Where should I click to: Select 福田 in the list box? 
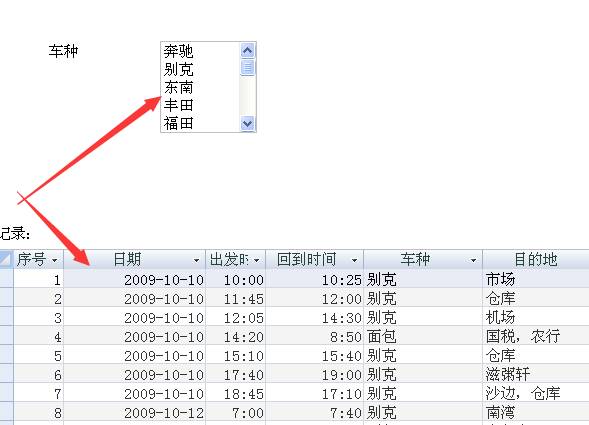click(178, 123)
